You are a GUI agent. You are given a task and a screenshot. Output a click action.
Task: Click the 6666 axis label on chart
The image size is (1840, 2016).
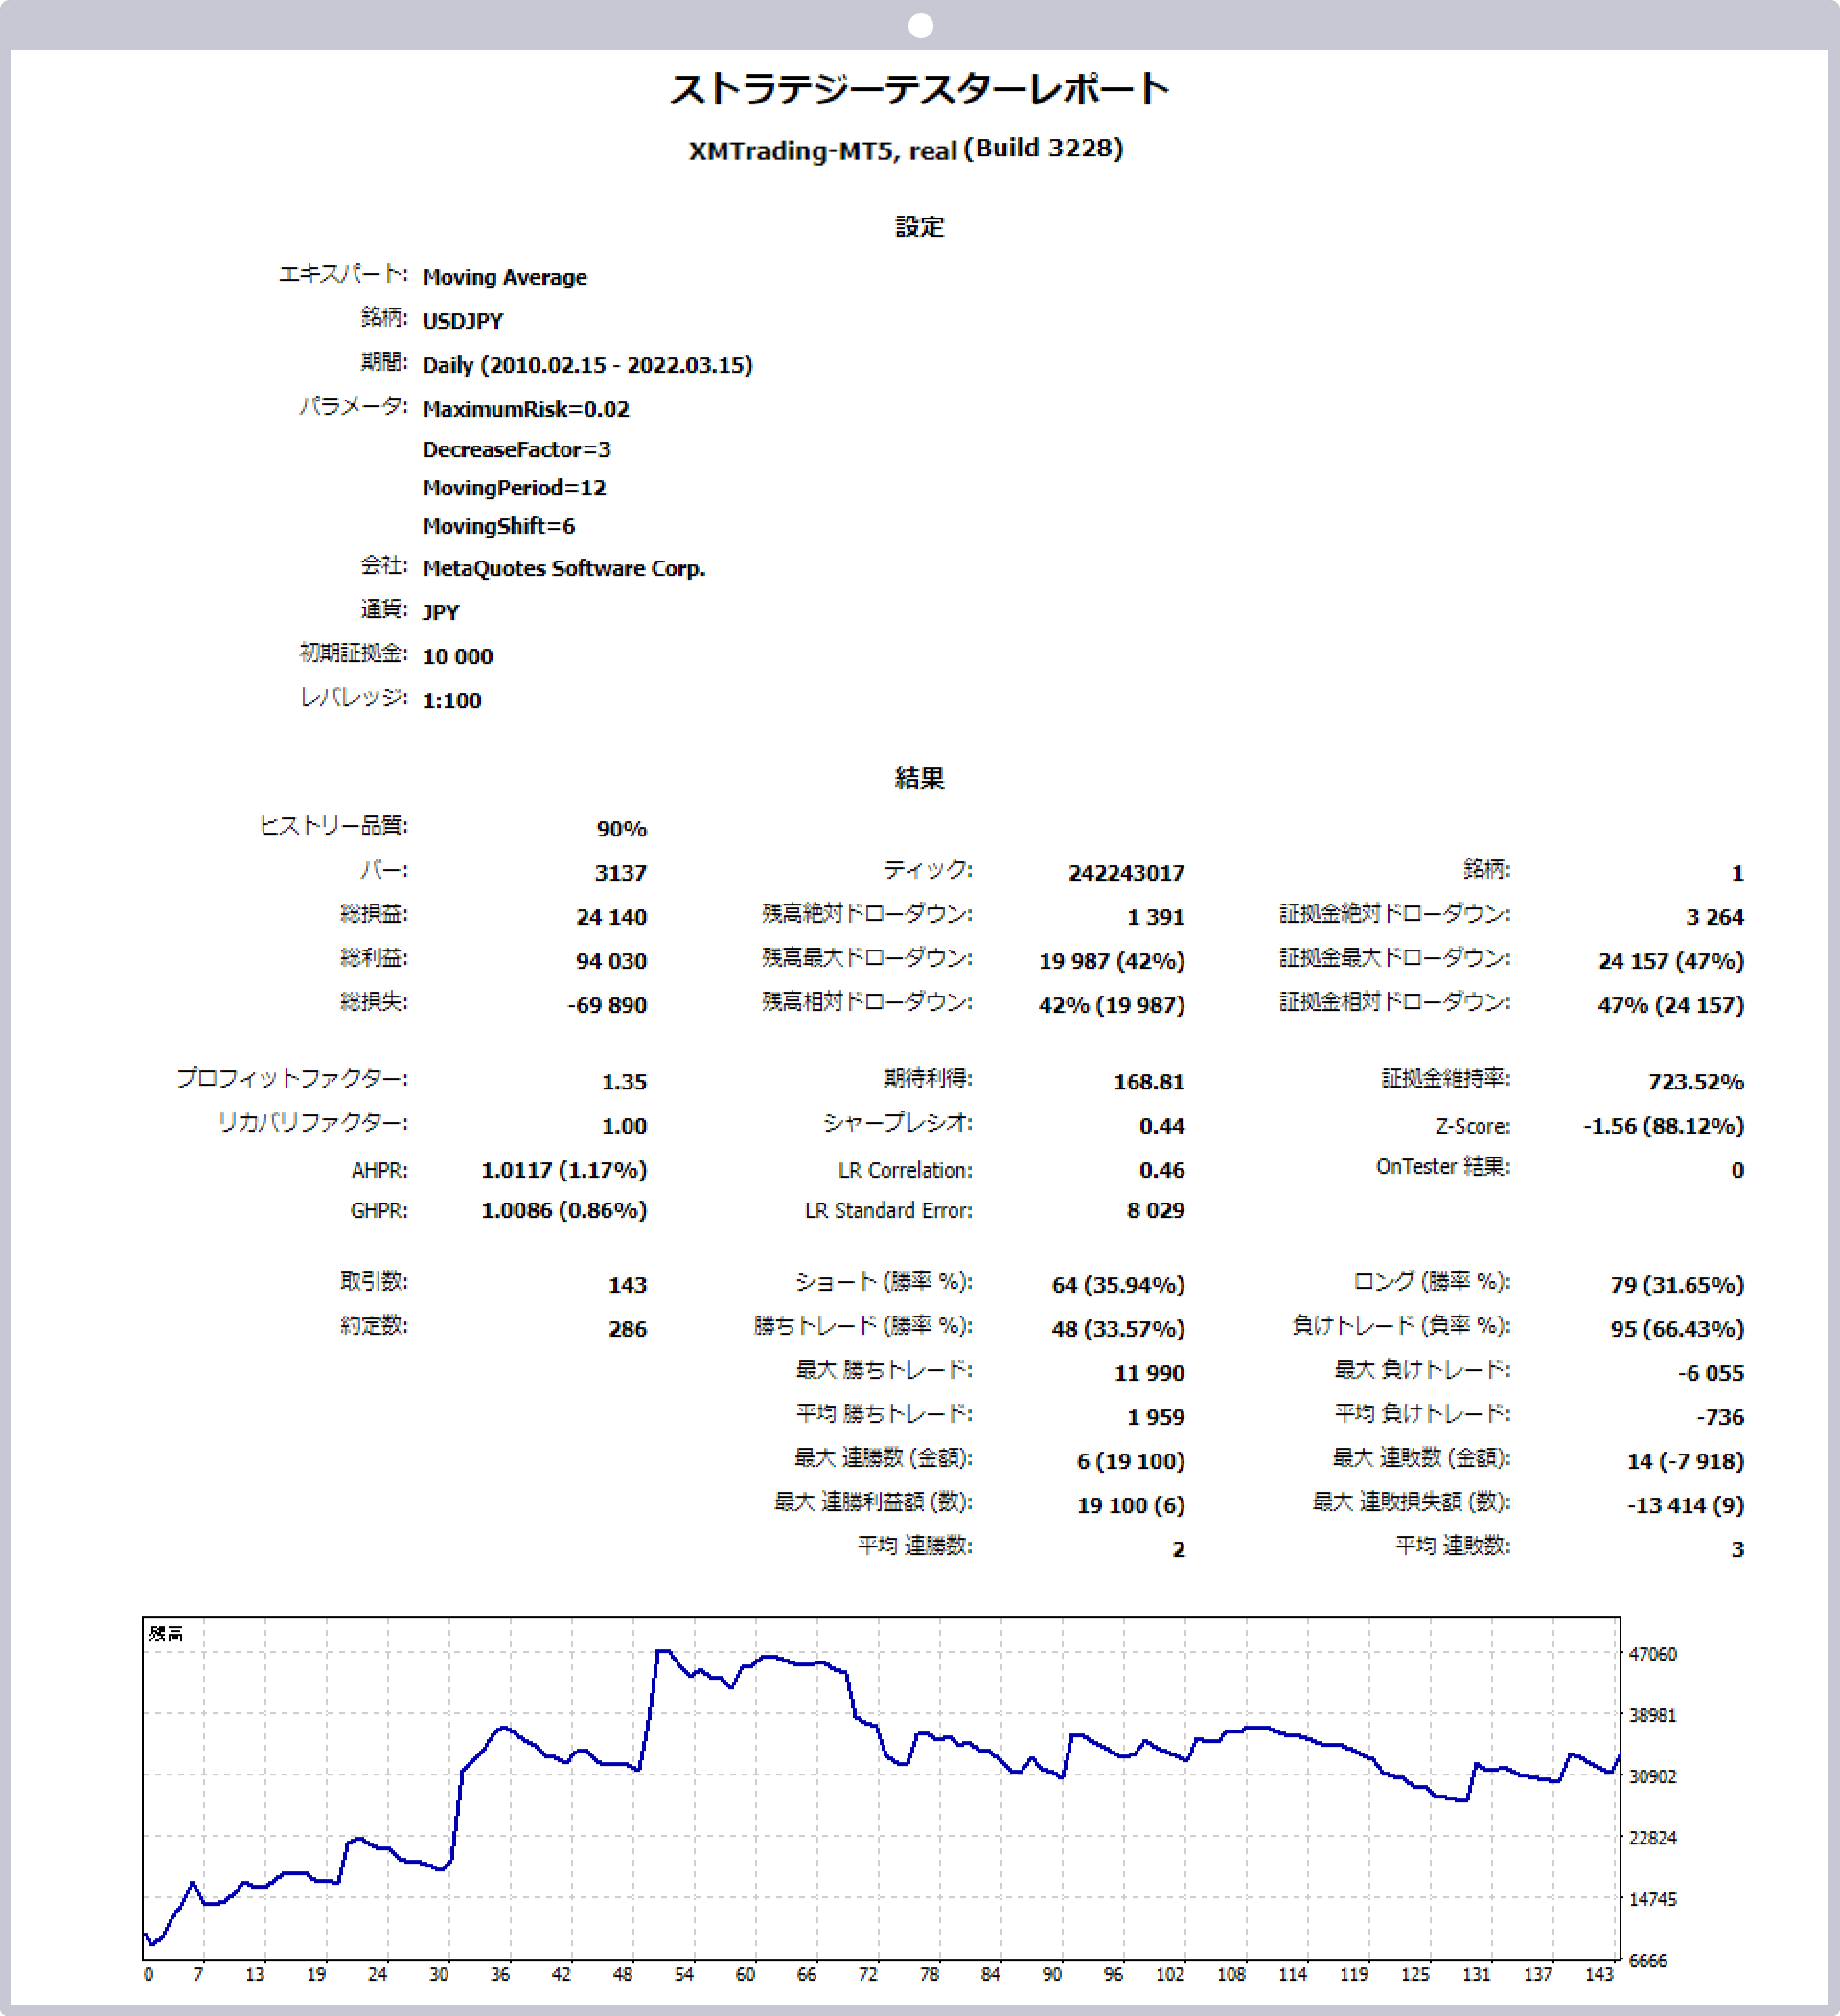tap(1648, 1960)
